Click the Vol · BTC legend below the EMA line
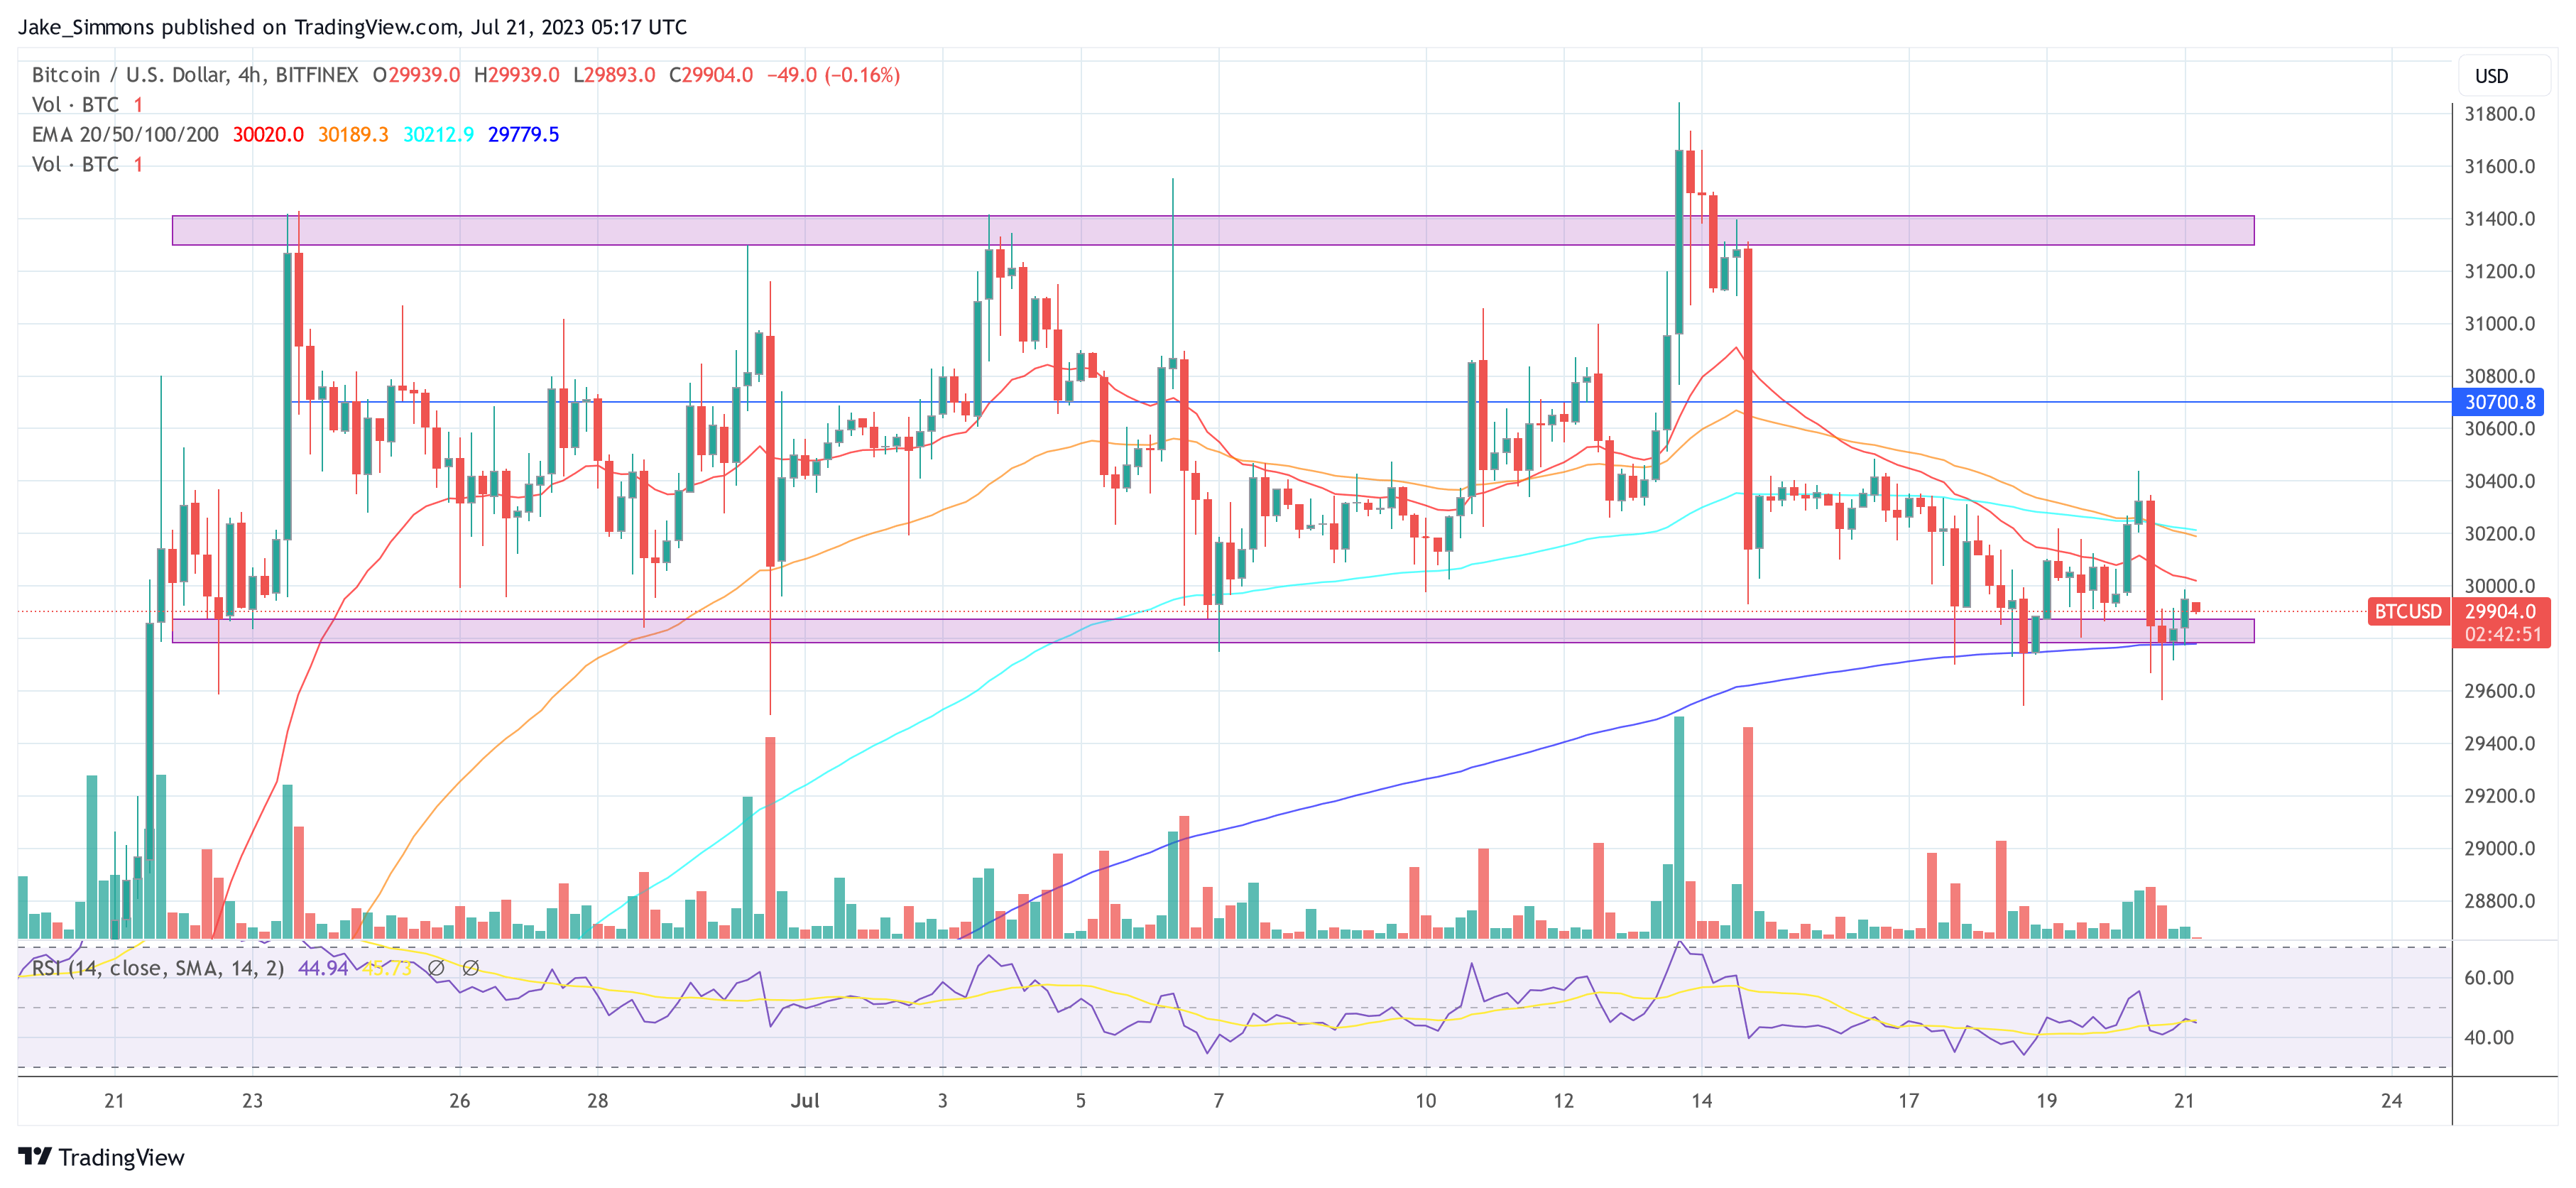Image resolution: width=2576 pixels, height=1188 pixels. (x=87, y=164)
